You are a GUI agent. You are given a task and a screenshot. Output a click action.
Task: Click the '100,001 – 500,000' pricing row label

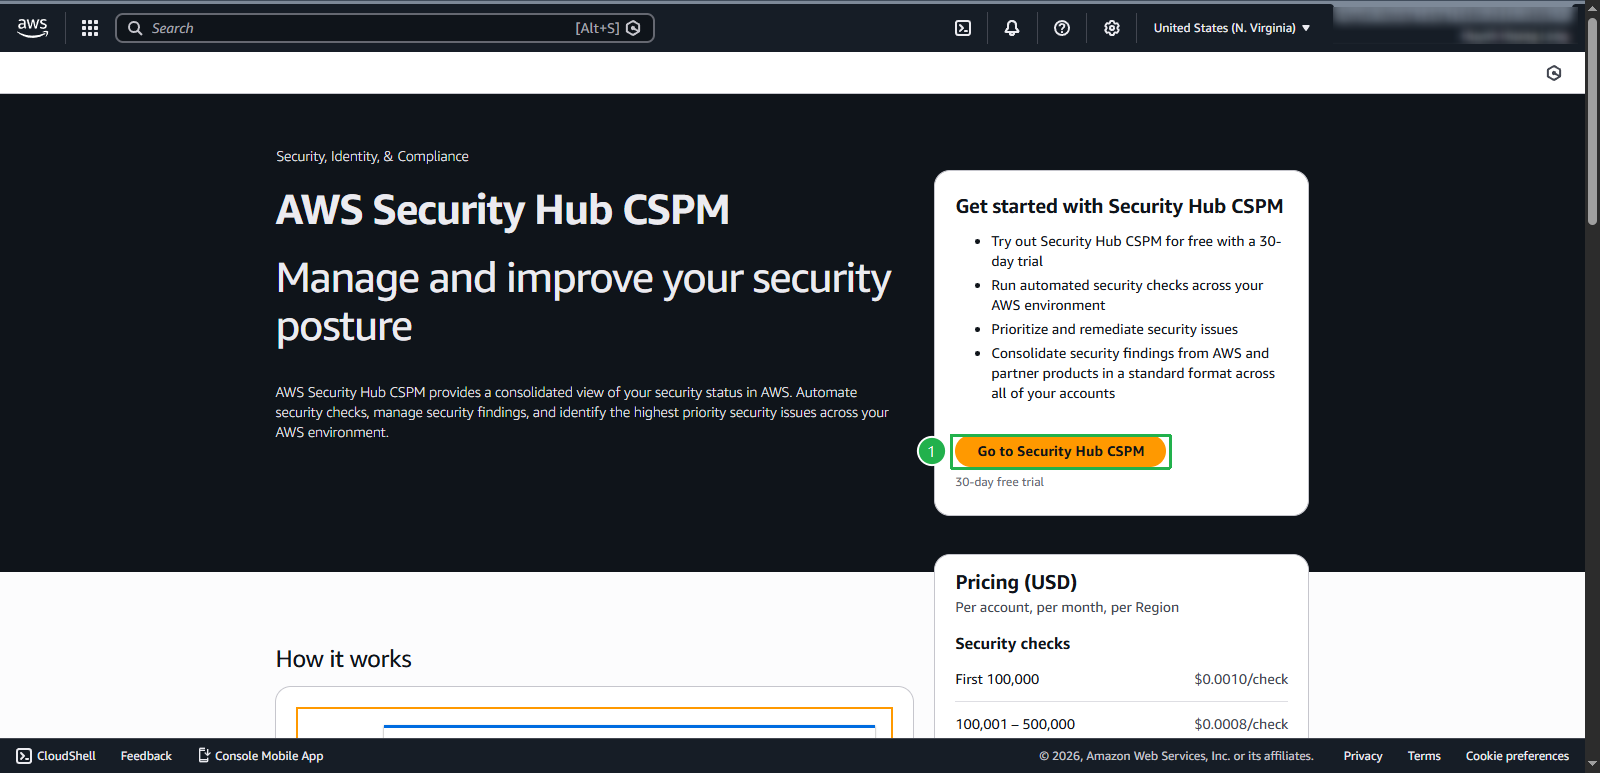pyautogui.click(x=1015, y=724)
